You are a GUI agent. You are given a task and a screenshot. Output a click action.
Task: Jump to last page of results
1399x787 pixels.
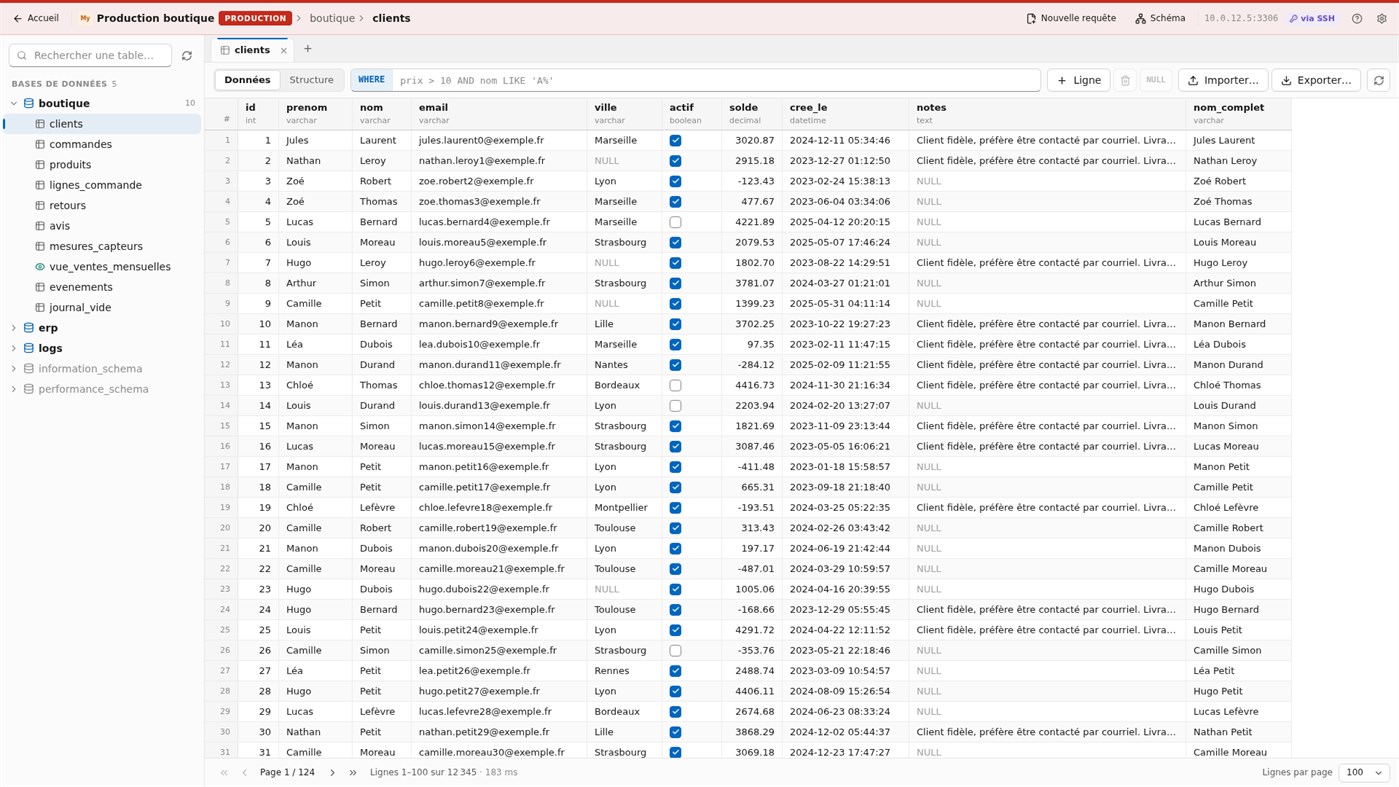pyautogui.click(x=353, y=773)
